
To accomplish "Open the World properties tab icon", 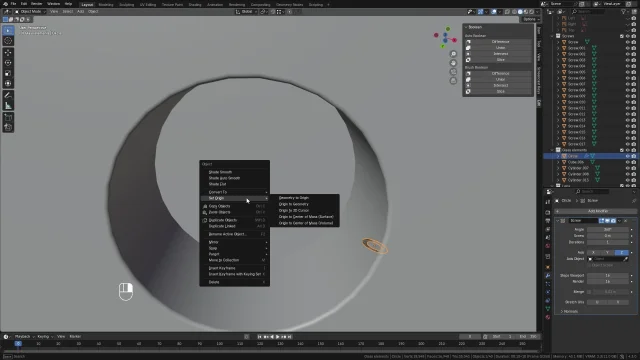I will pyautogui.click(x=548, y=246).
